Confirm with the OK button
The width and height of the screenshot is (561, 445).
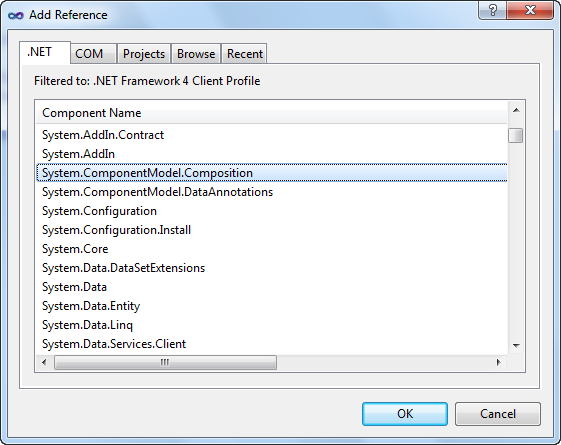[405, 414]
